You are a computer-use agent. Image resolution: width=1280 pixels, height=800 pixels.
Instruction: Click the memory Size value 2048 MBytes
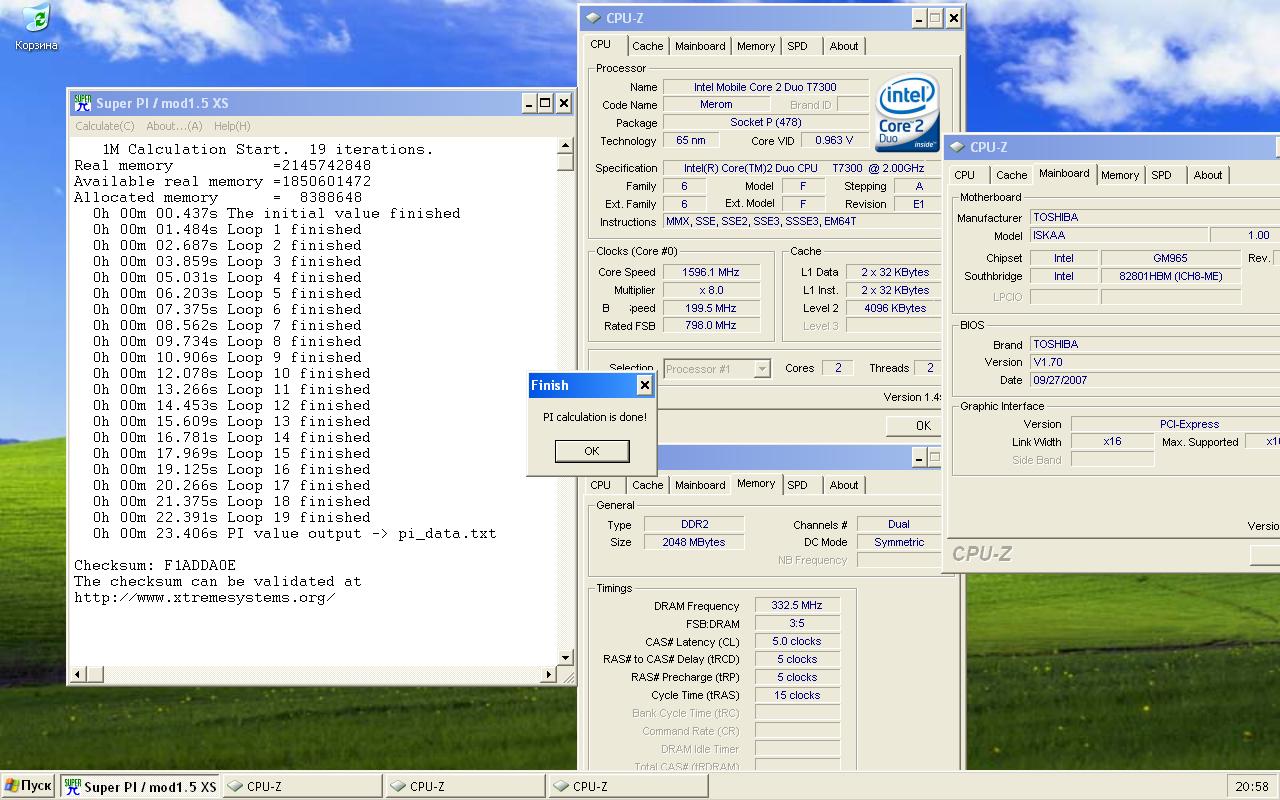click(x=693, y=542)
